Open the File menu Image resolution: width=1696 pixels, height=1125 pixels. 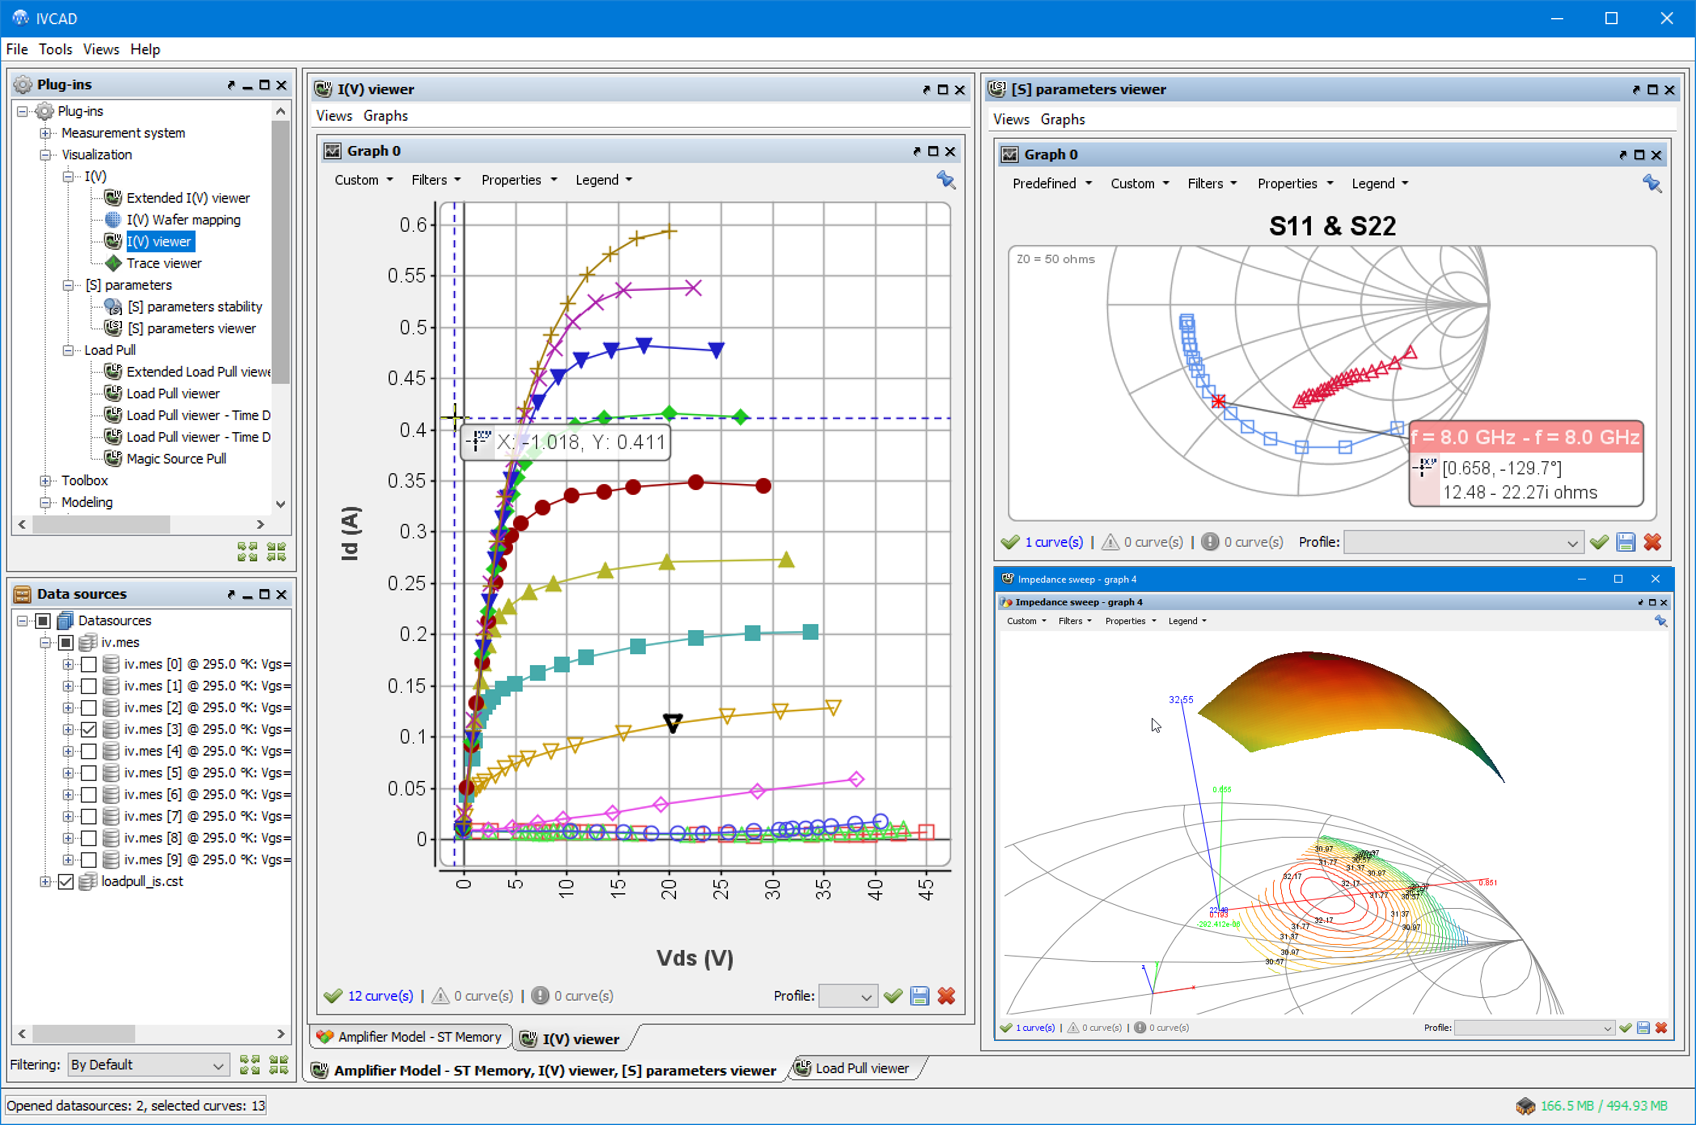point(17,49)
